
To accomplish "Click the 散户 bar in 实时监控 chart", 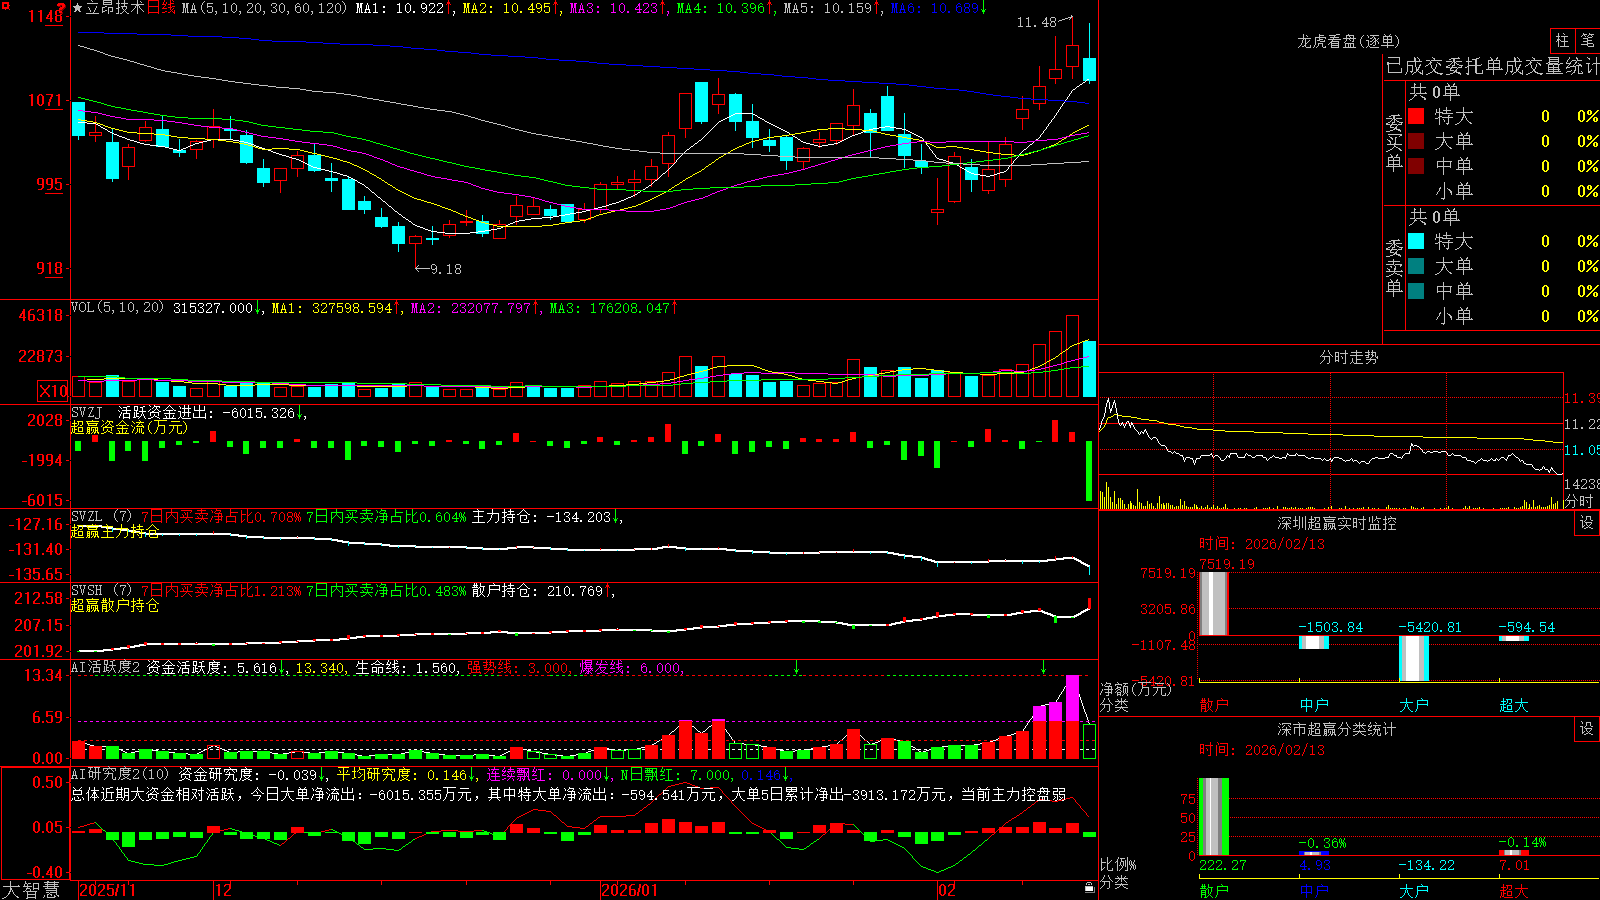I will [1214, 603].
